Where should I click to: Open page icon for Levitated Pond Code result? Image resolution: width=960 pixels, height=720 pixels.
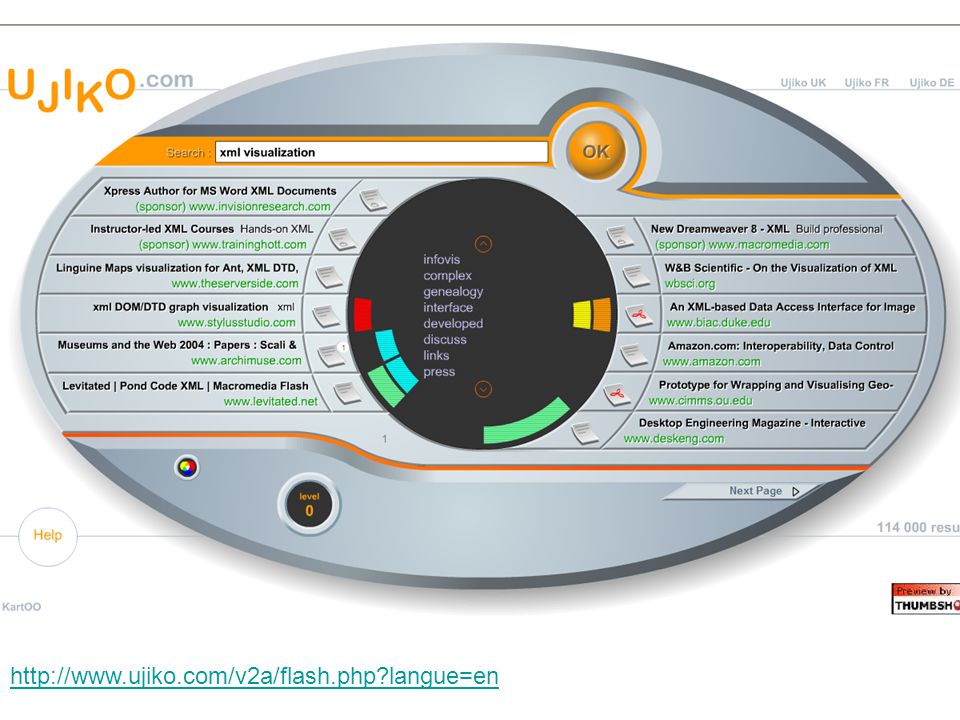pyautogui.click(x=347, y=392)
